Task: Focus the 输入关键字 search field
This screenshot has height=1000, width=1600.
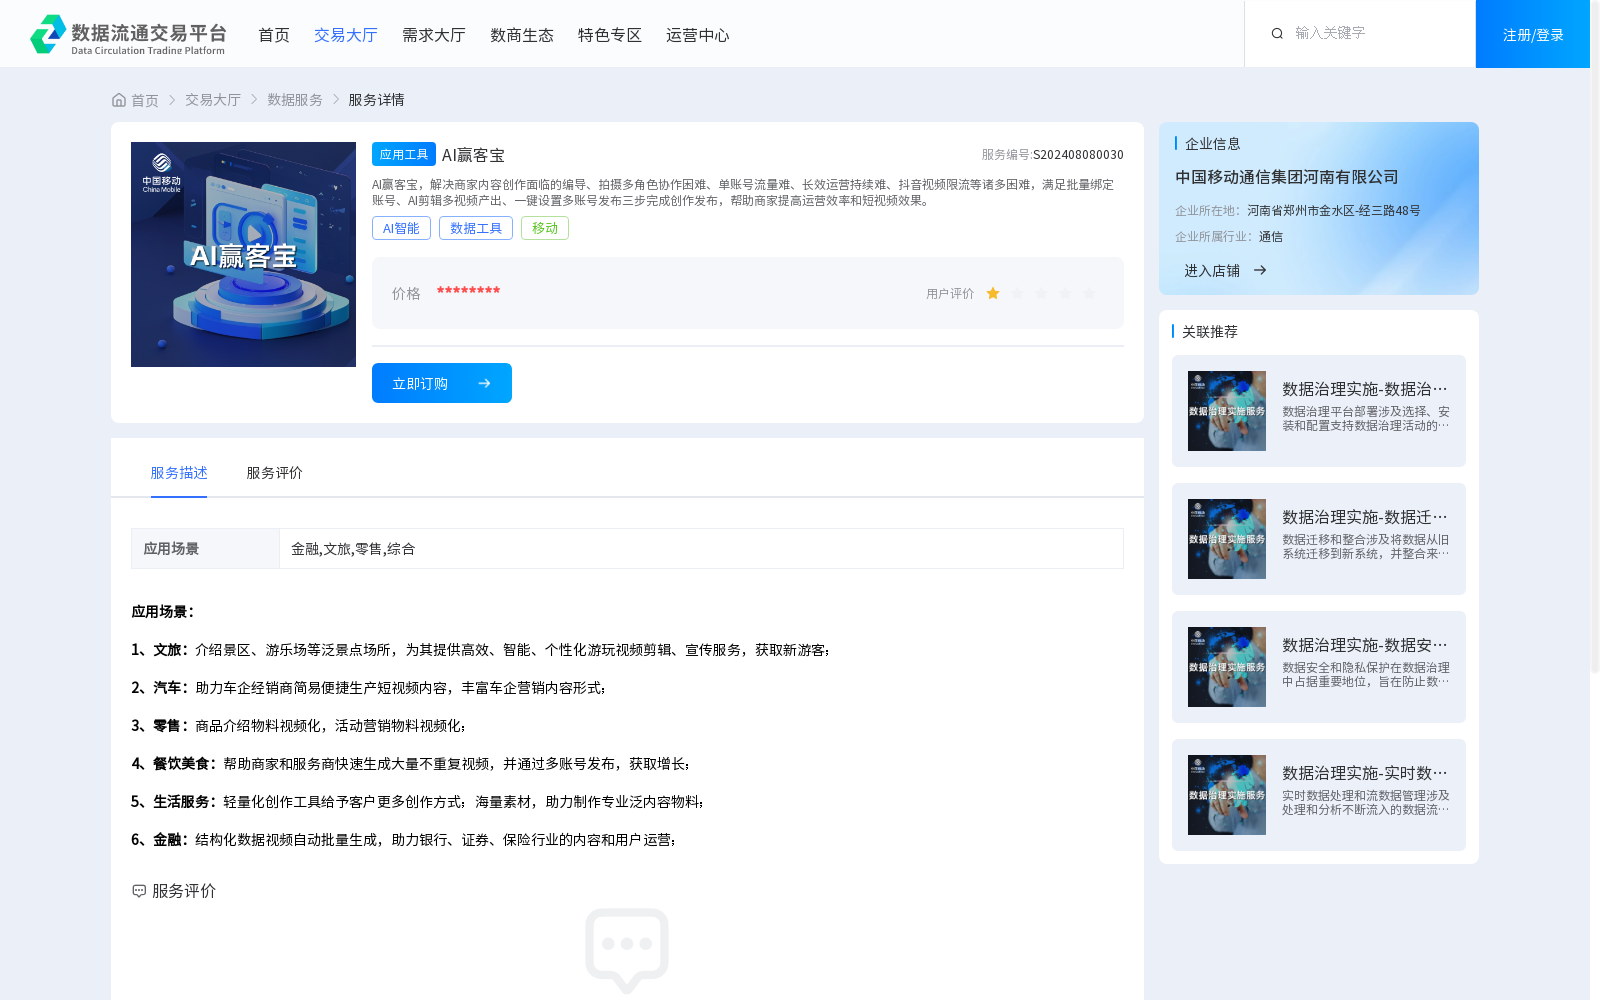Action: [1375, 33]
